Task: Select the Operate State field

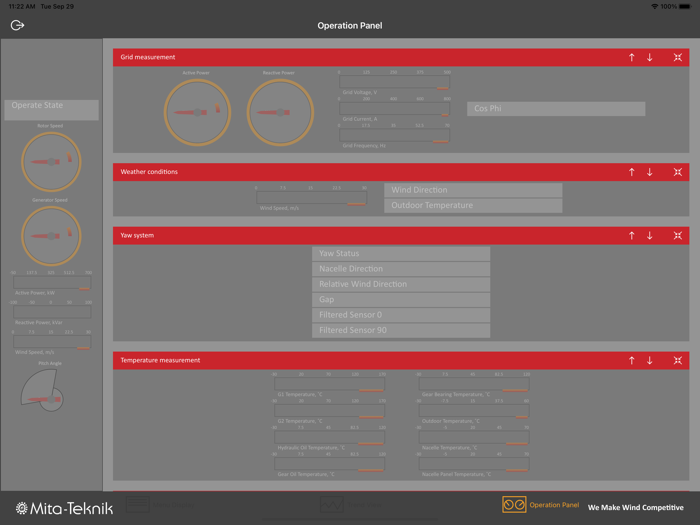Action: pyautogui.click(x=51, y=110)
